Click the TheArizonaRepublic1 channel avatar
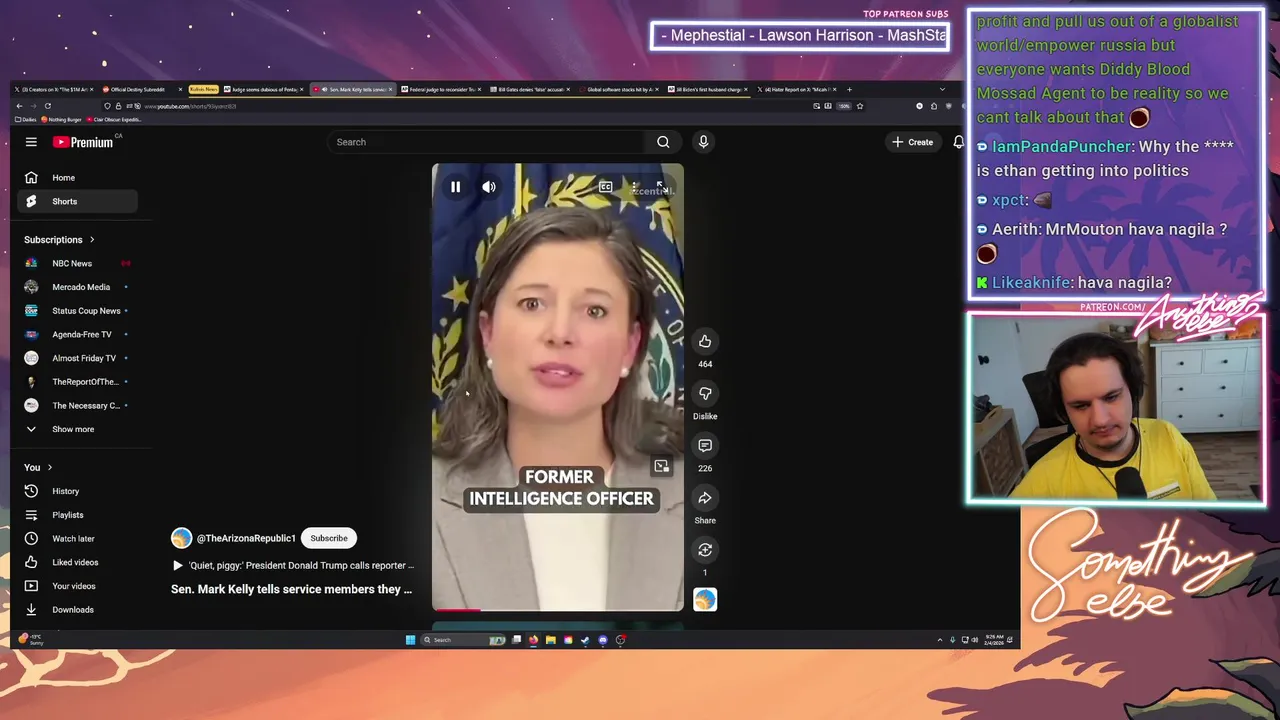The height and width of the screenshot is (720, 1280). coord(181,538)
